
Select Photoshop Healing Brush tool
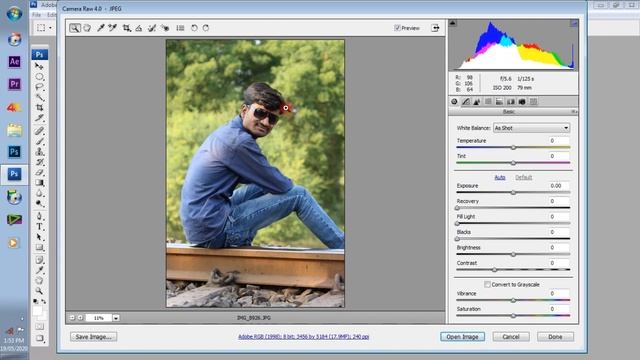[39, 131]
